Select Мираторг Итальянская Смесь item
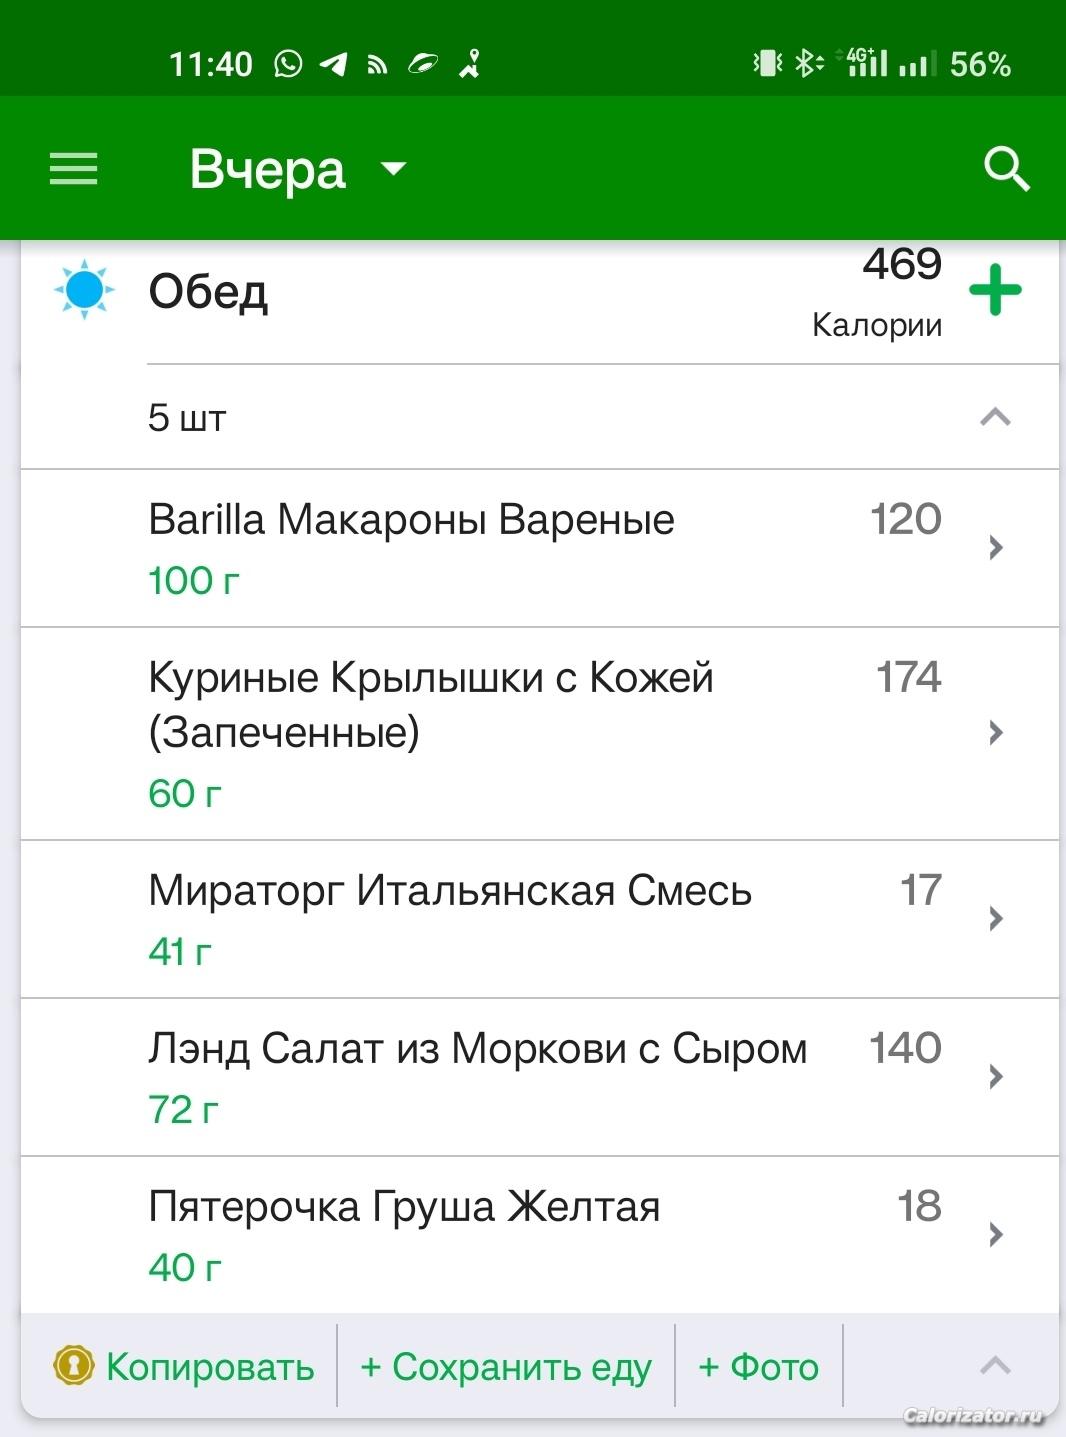Image resolution: width=1066 pixels, height=1437 pixels. (540, 919)
